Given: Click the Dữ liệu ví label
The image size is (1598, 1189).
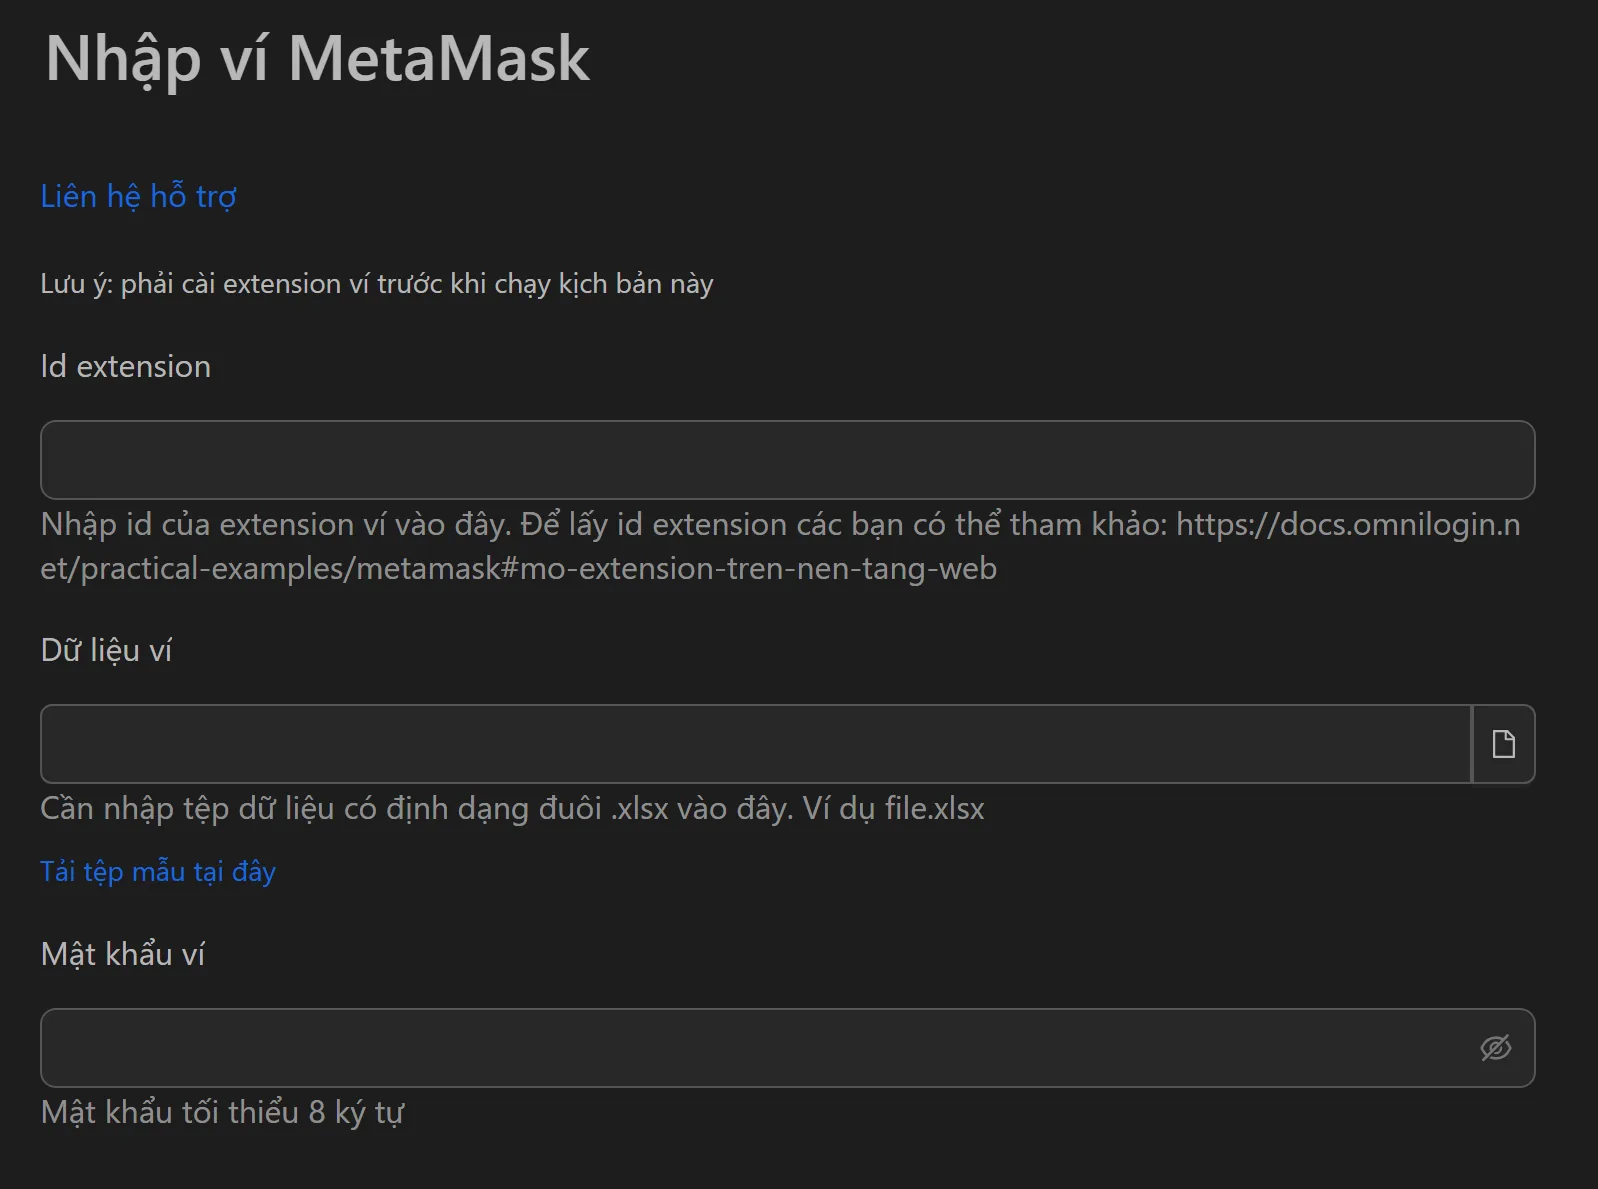Looking at the screenshot, I should pos(106,650).
